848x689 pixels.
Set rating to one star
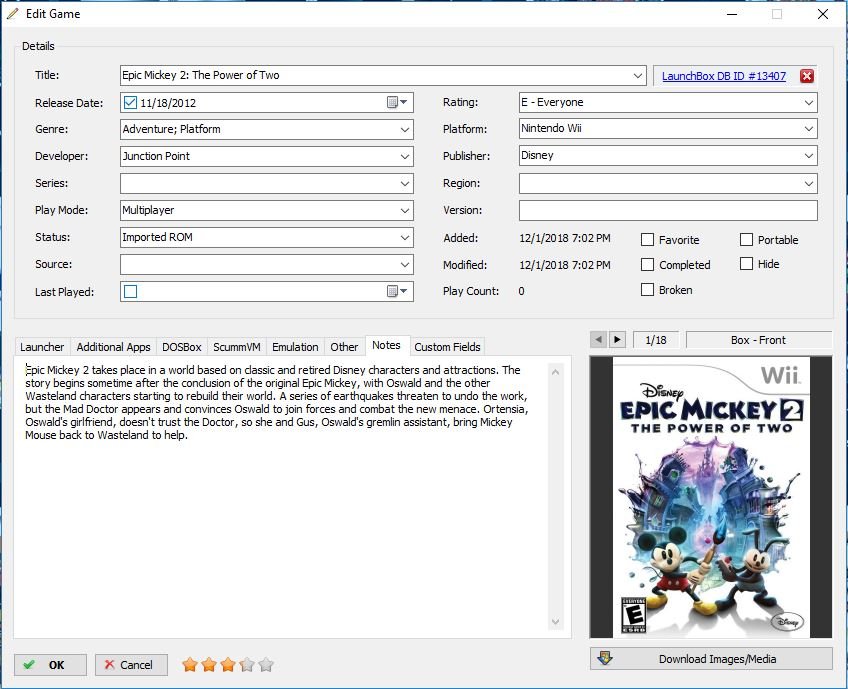(189, 665)
